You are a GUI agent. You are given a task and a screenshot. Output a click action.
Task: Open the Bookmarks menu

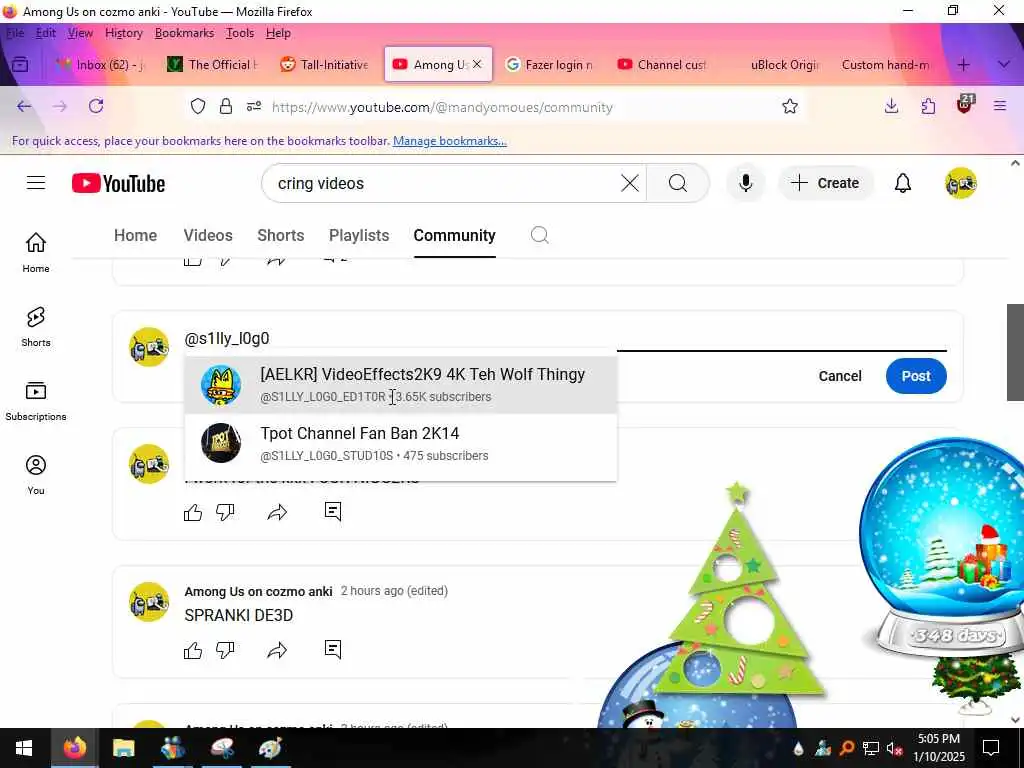(184, 33)
